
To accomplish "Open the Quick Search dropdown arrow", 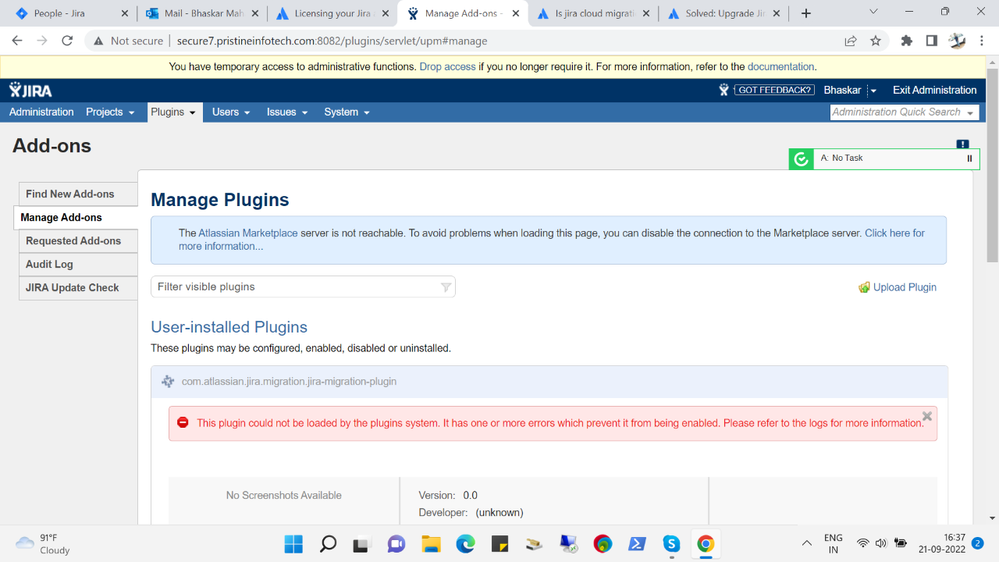I will pyautogui.click(x=970, y=113).
